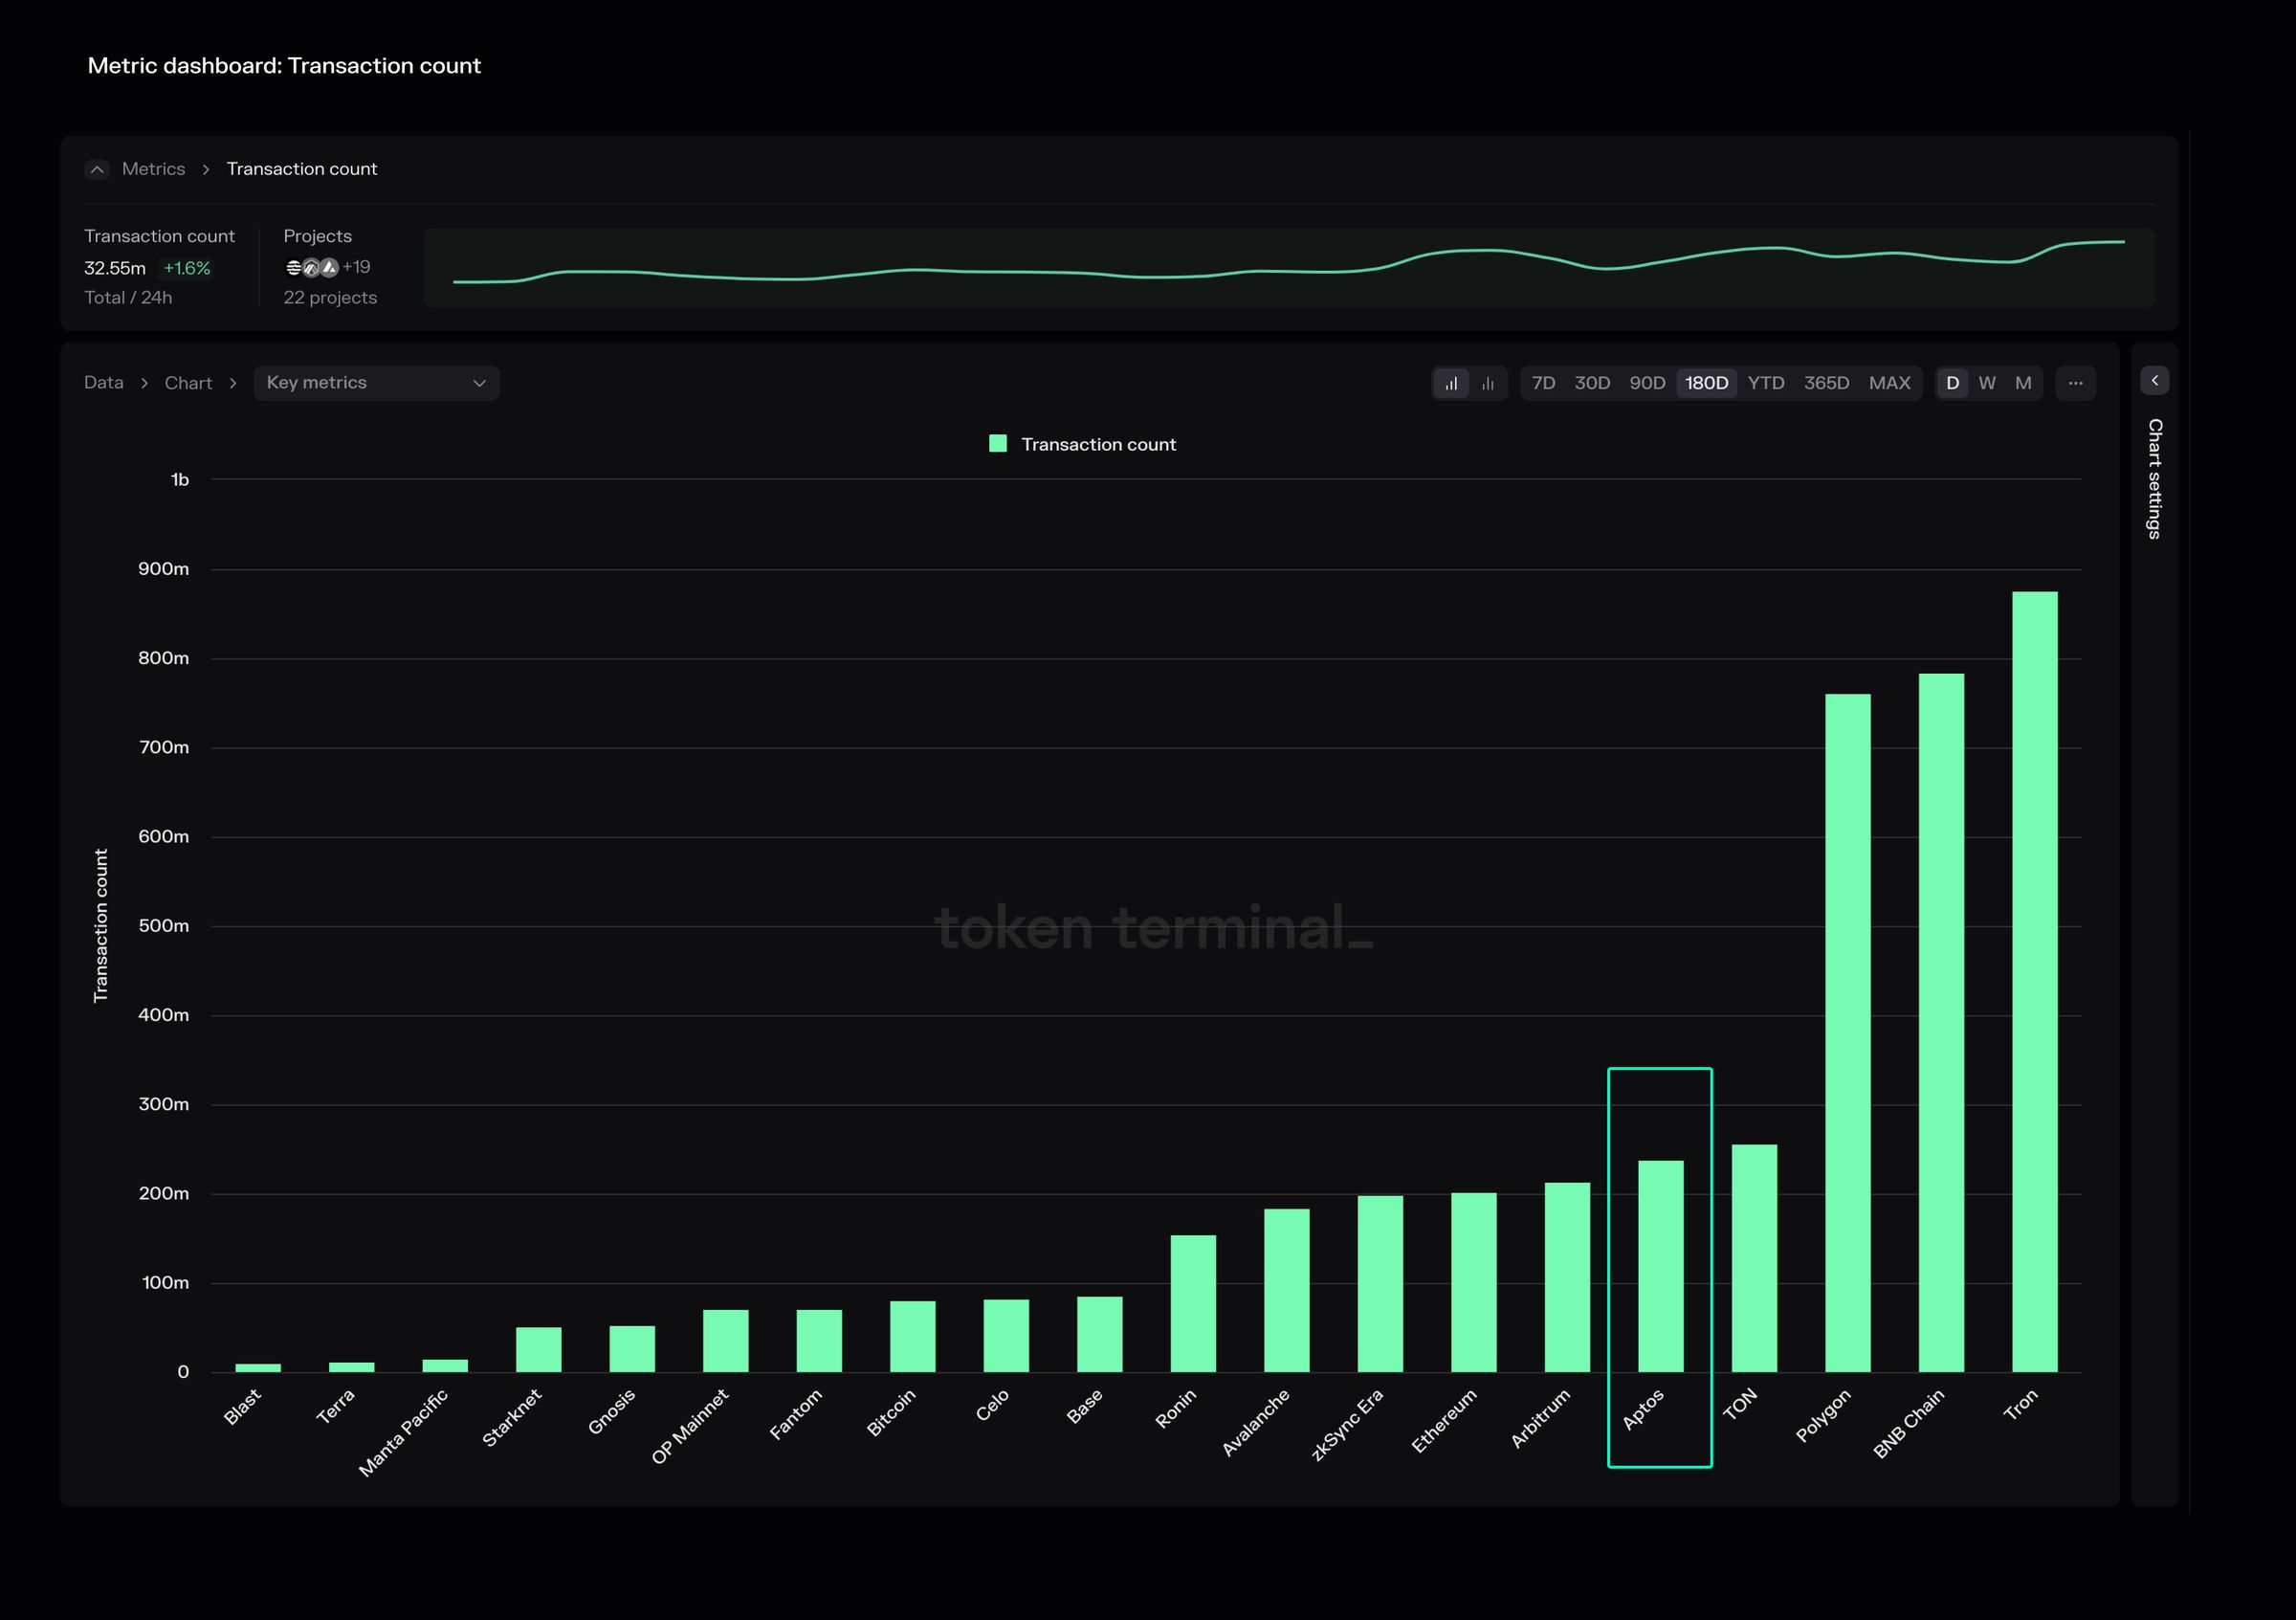Collapse the Metrics header with chevron icon
The height and width of the screenshot is (1620, 2296).
(97, 169)
